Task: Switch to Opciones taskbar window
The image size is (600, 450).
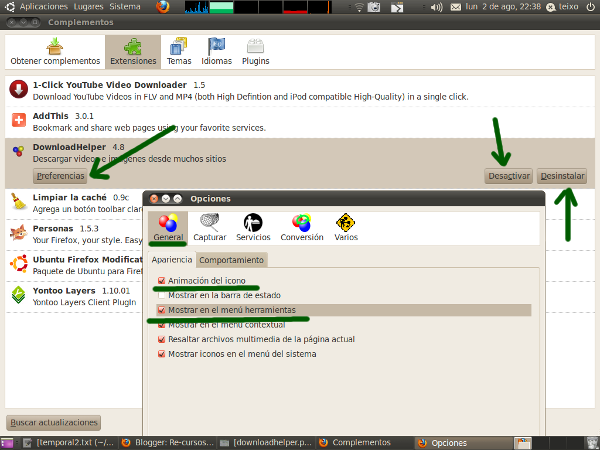Action: coord(464,443)
